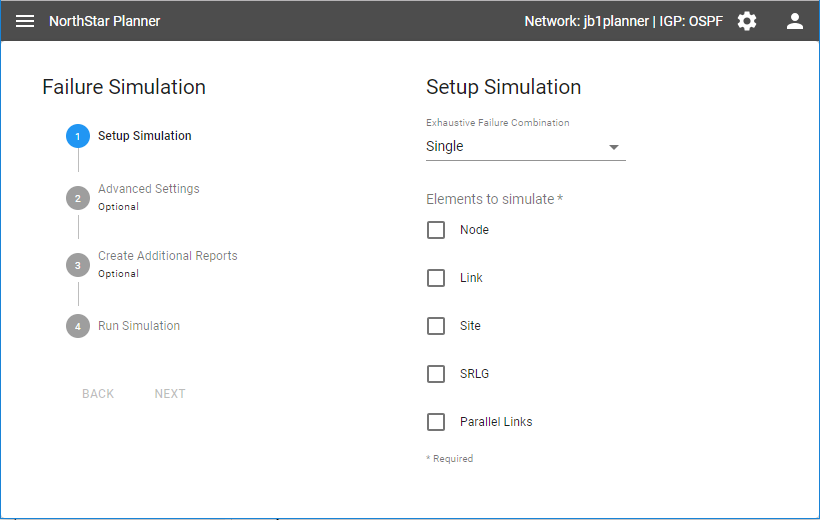Select step 2 circle icon
This screenshot has width=820, height=520.
(78, 197)
